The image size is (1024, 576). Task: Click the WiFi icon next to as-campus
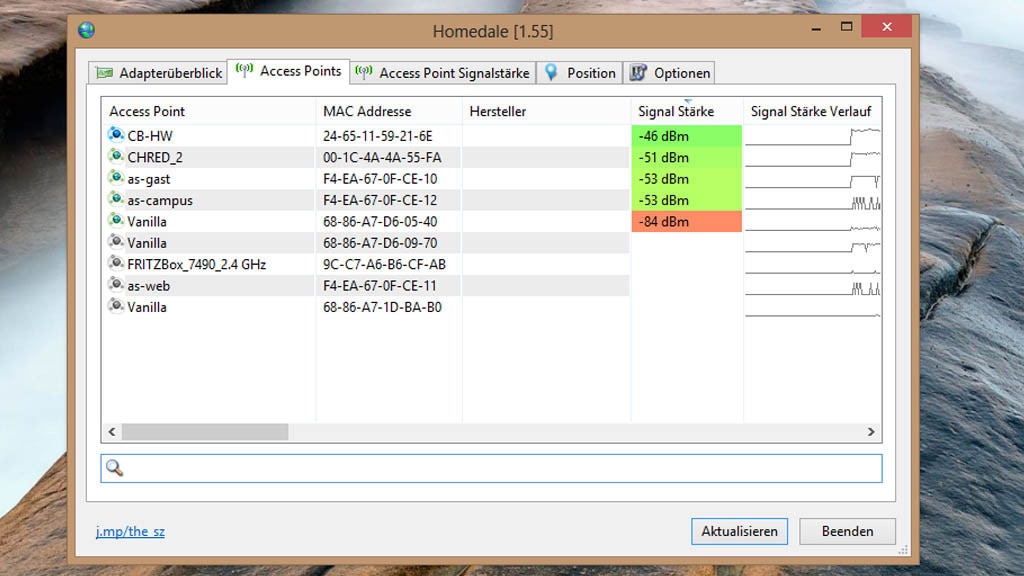click(x=115, y=200)
